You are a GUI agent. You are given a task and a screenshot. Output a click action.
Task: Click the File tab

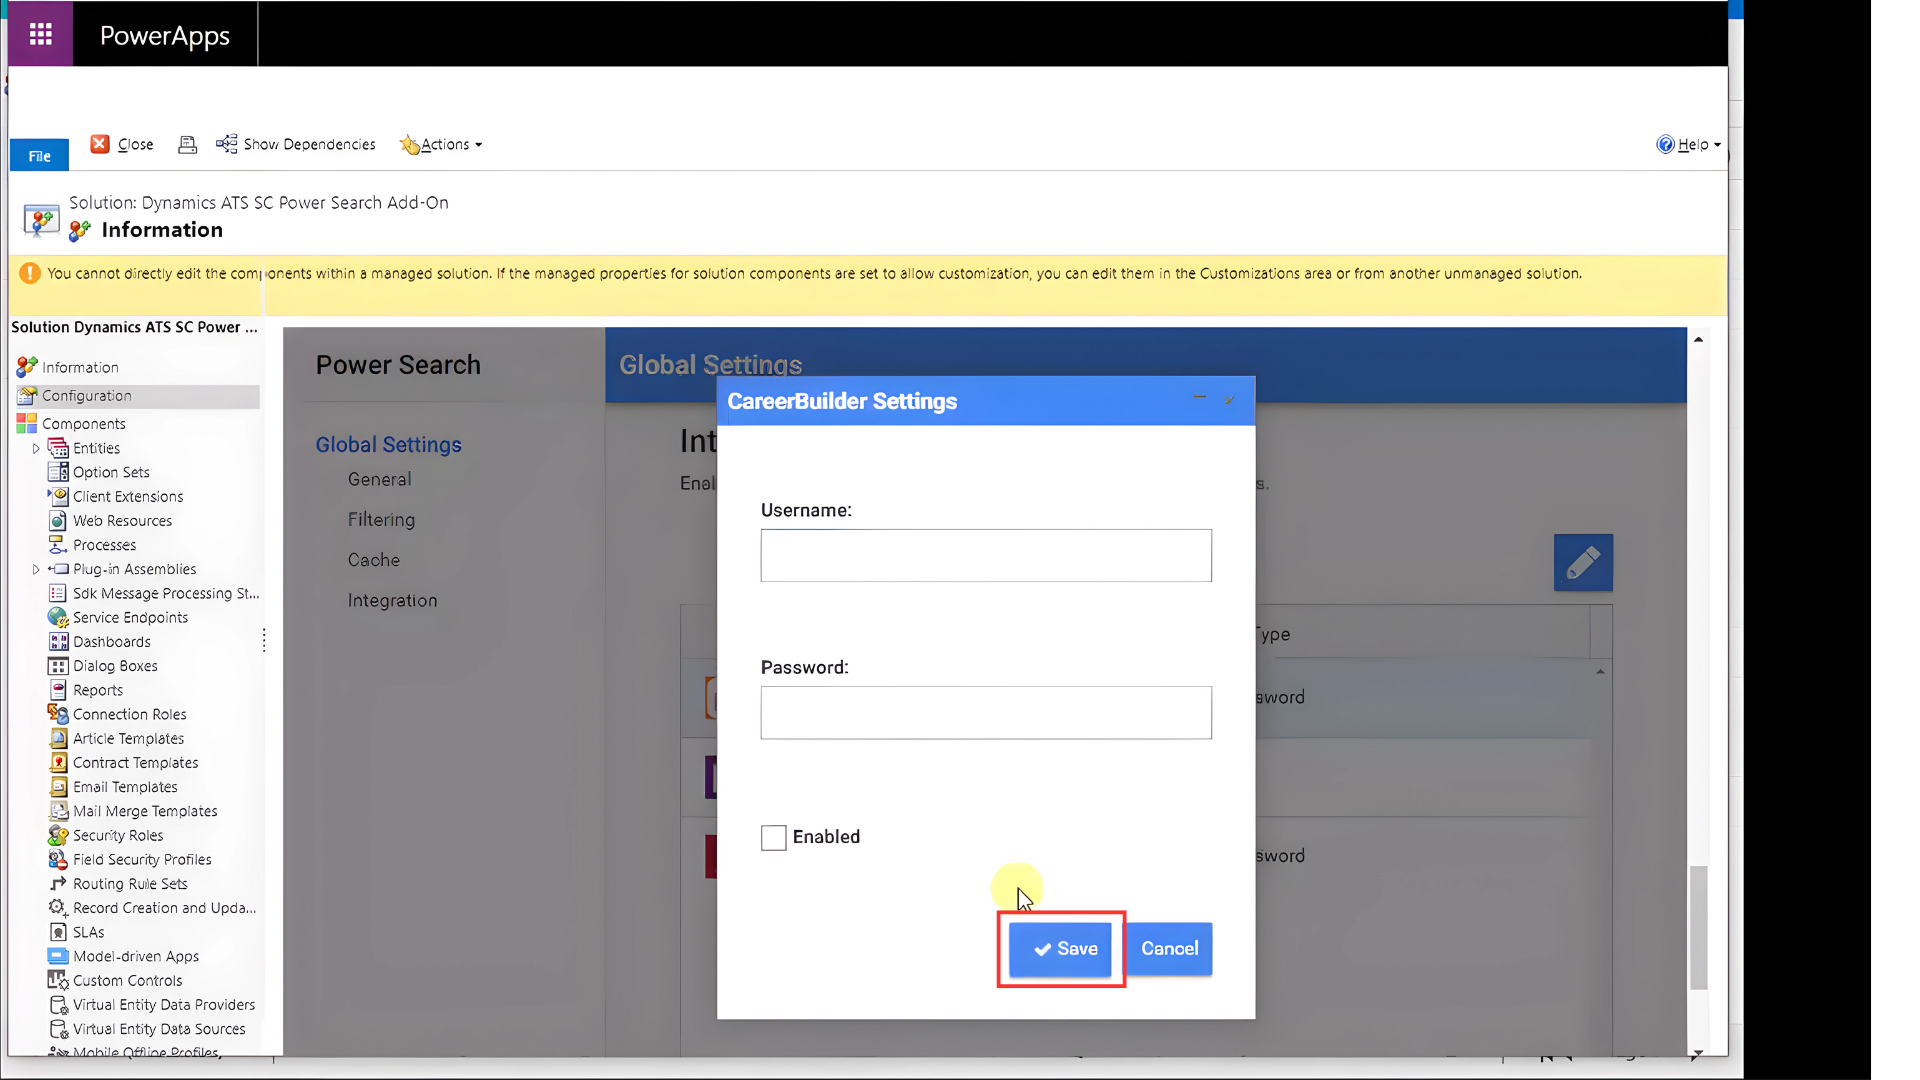tap(39, 156)
